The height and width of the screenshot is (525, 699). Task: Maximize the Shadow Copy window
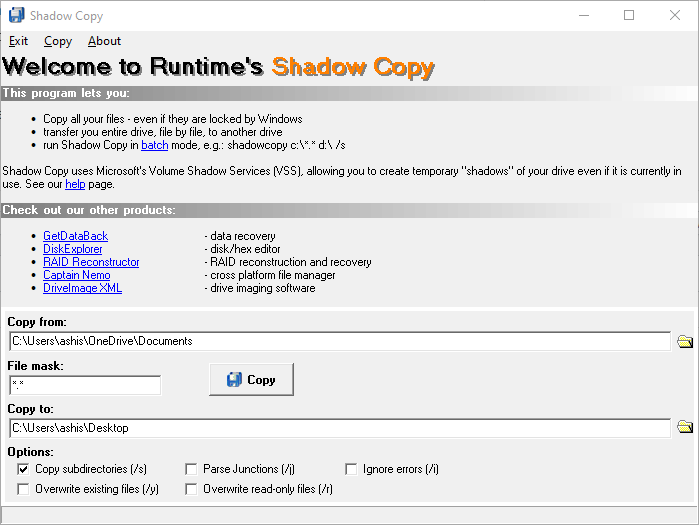pos(629,15)
